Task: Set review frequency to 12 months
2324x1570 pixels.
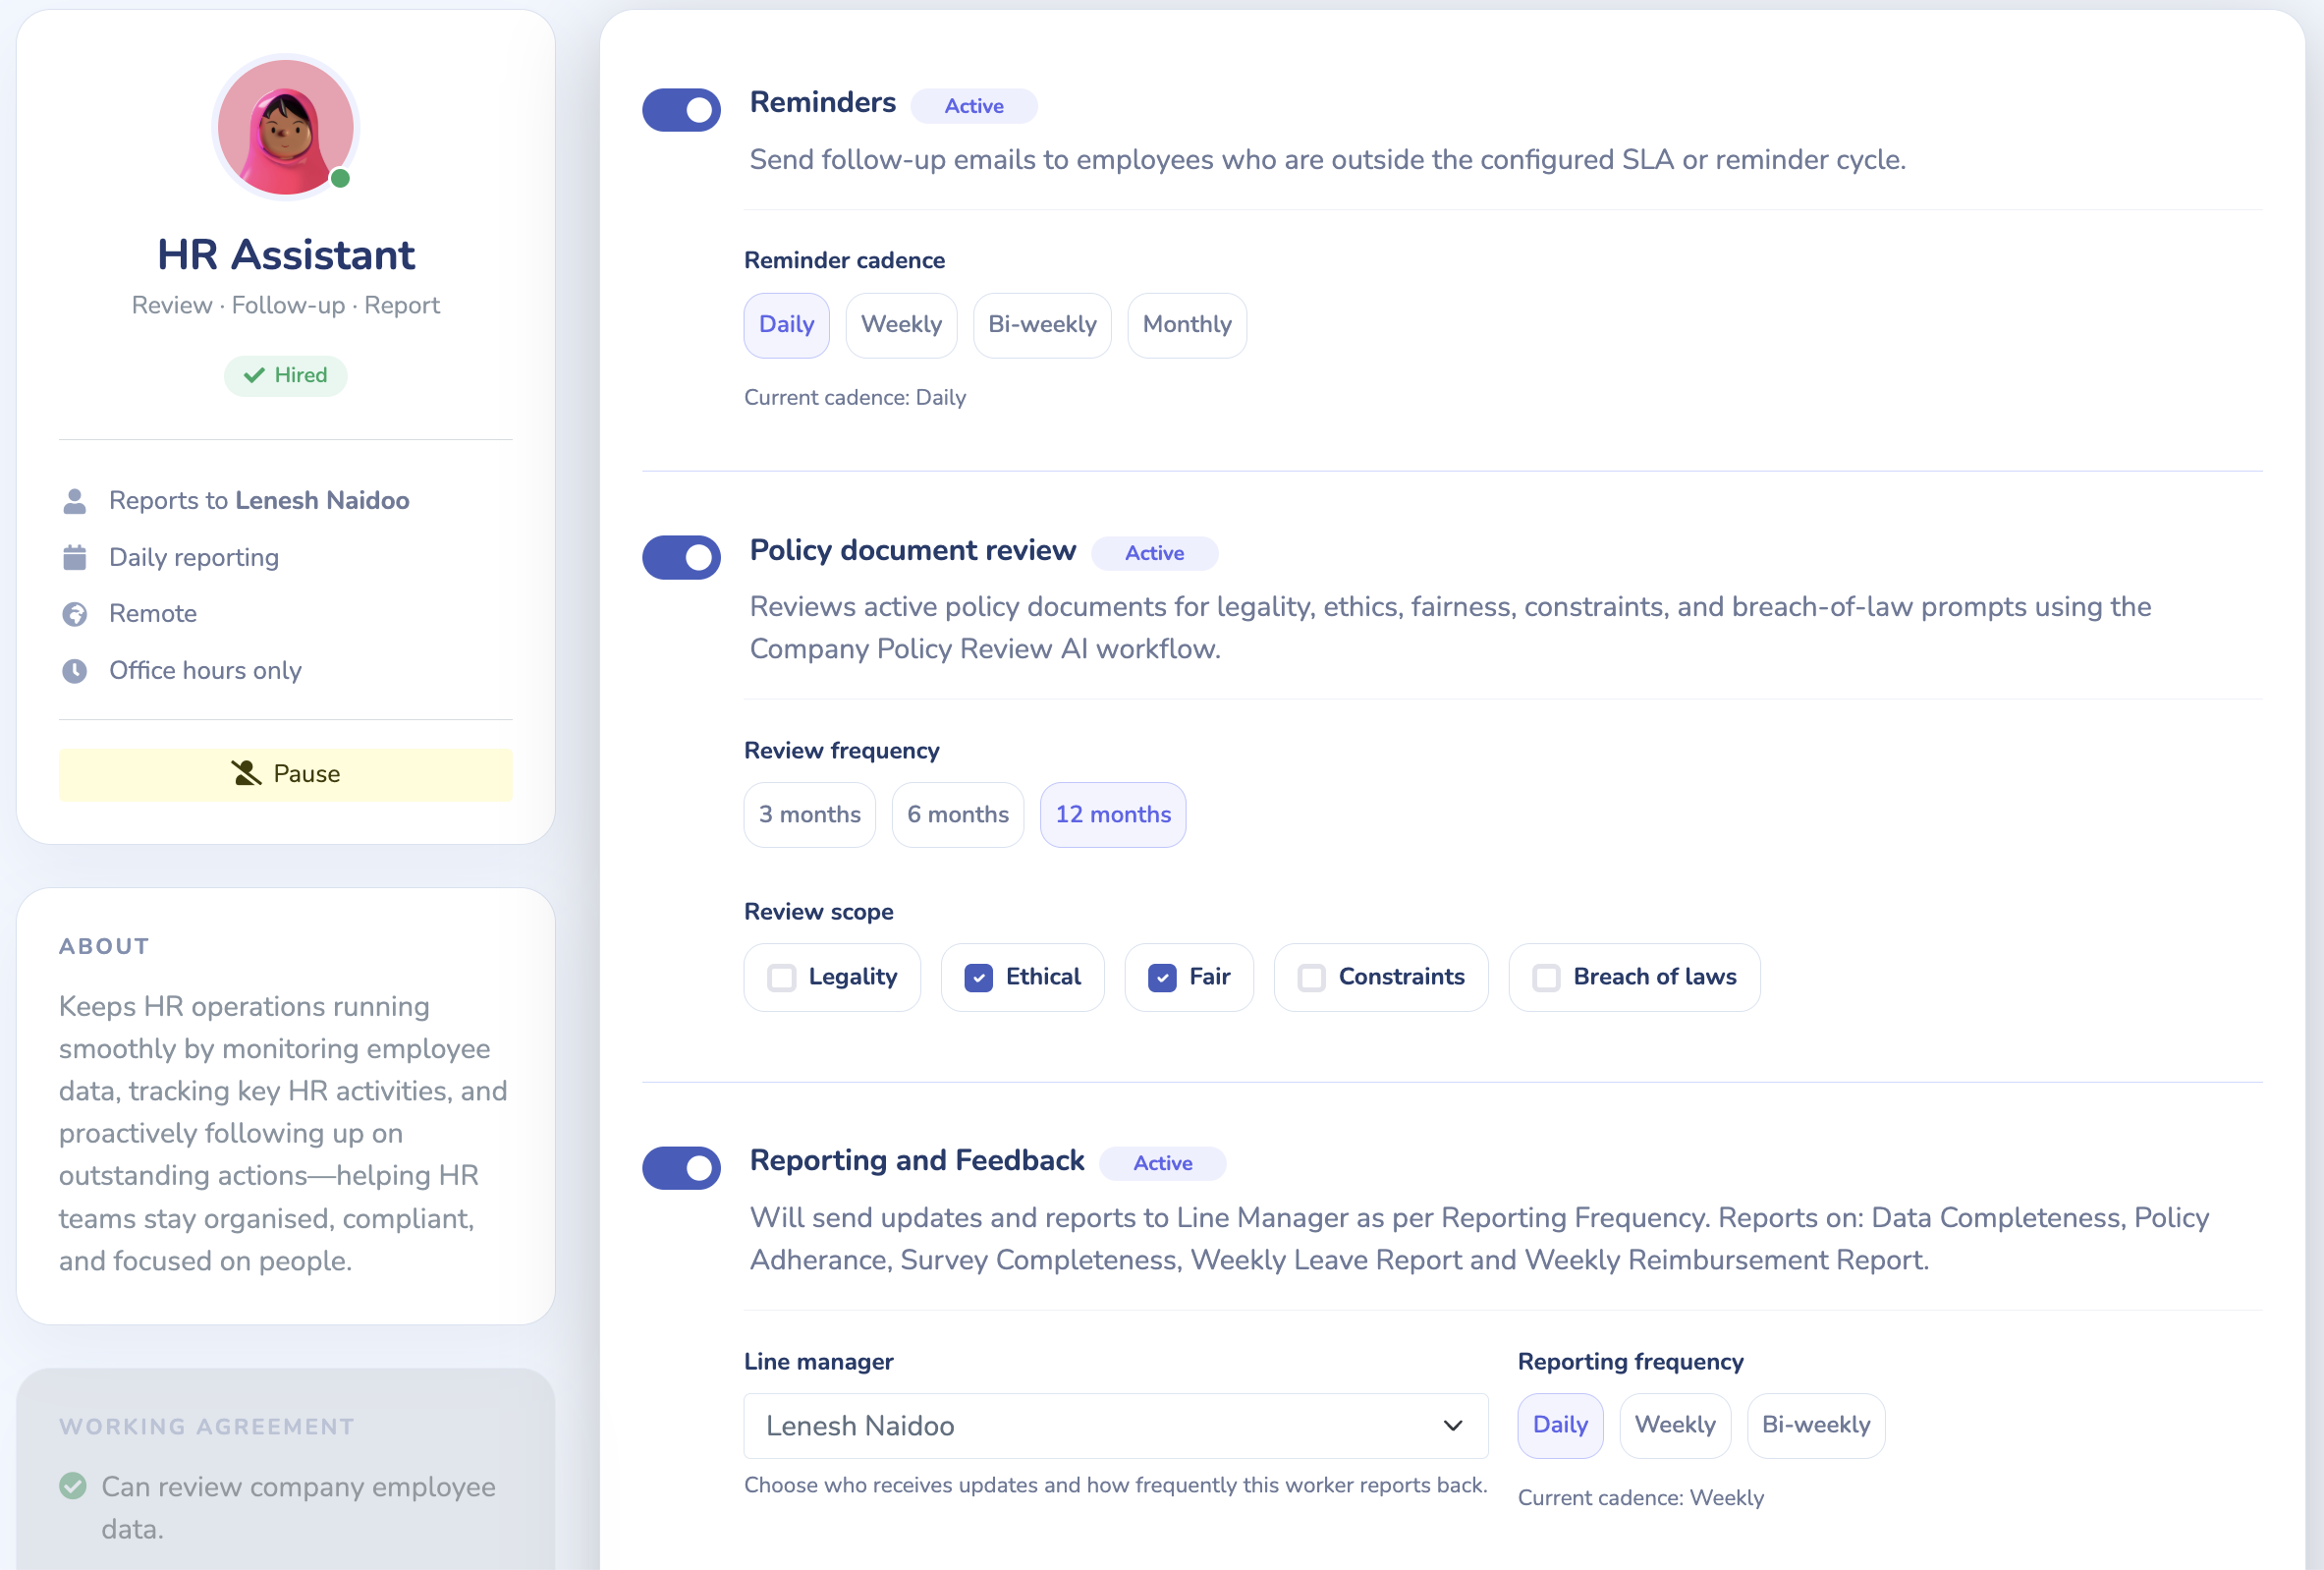Action: (1113, 815)
